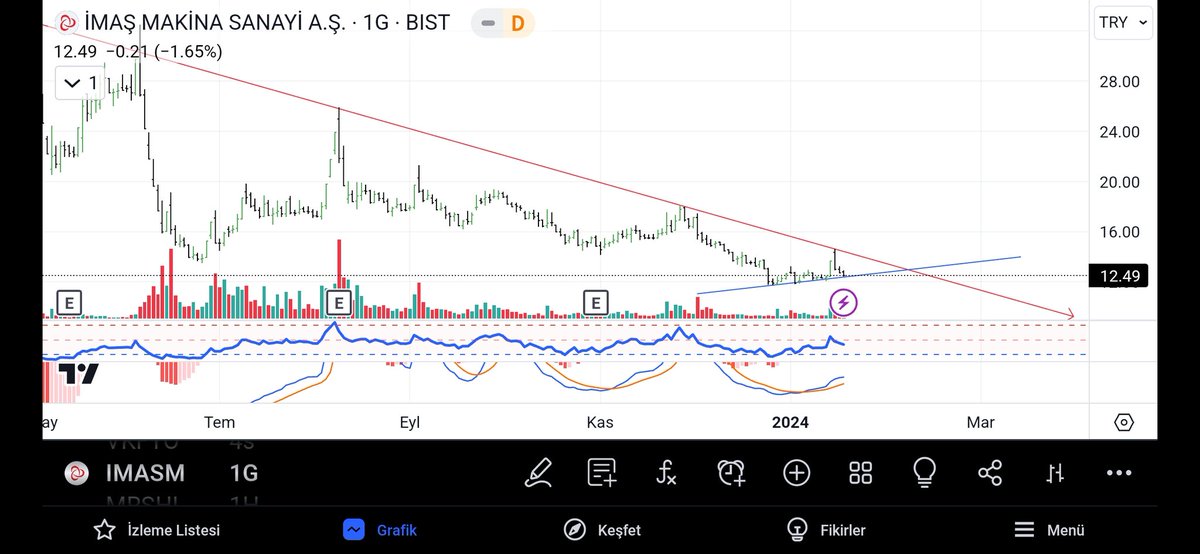The height and width of the screenshot is (554, 1200).
Task: Open the more options three-dots menu
Action: click(1119, 472)
